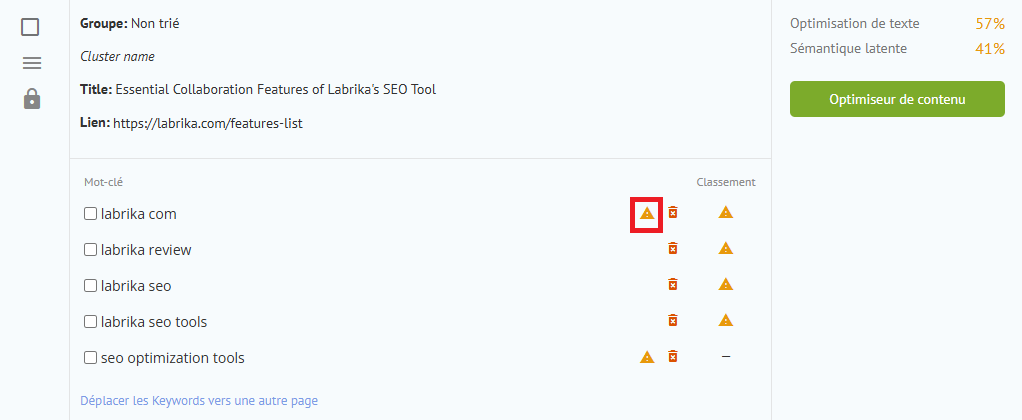
Task: Remove the labrika seo tools keyword
Action: point(673,320)
